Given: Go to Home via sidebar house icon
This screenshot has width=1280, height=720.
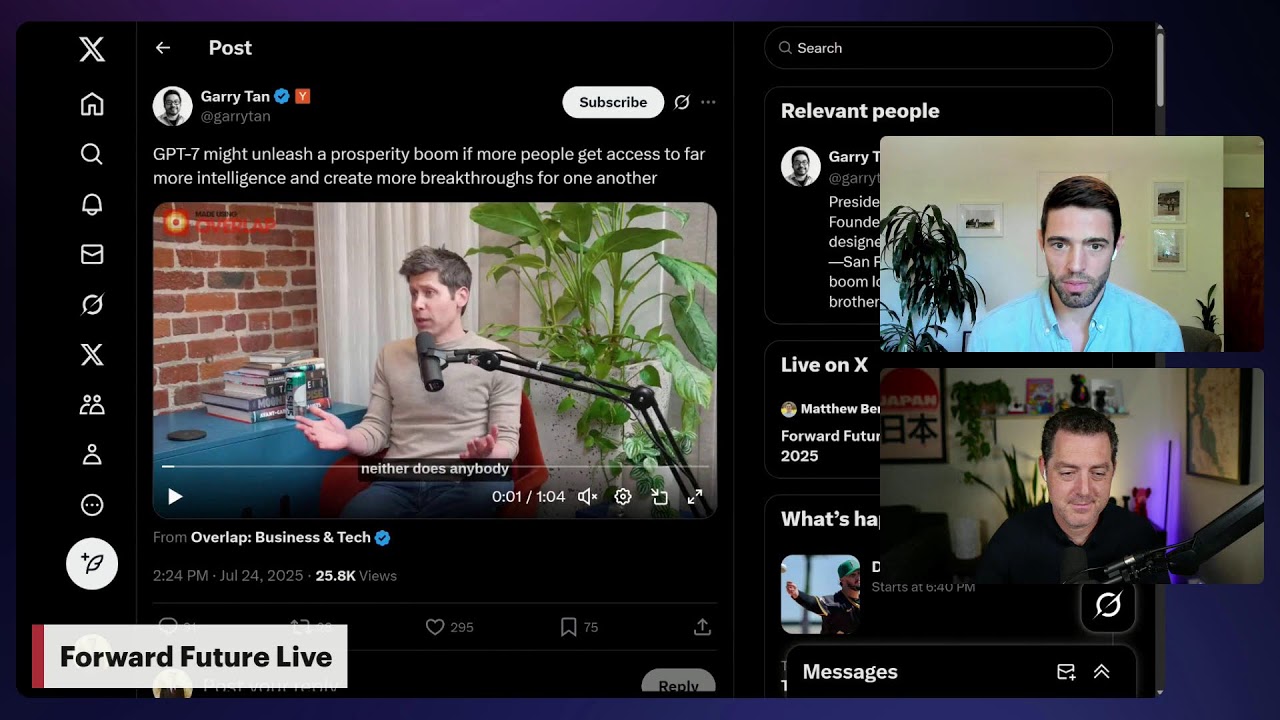Looking at the screenshot, I should click(x=92, y=104).
